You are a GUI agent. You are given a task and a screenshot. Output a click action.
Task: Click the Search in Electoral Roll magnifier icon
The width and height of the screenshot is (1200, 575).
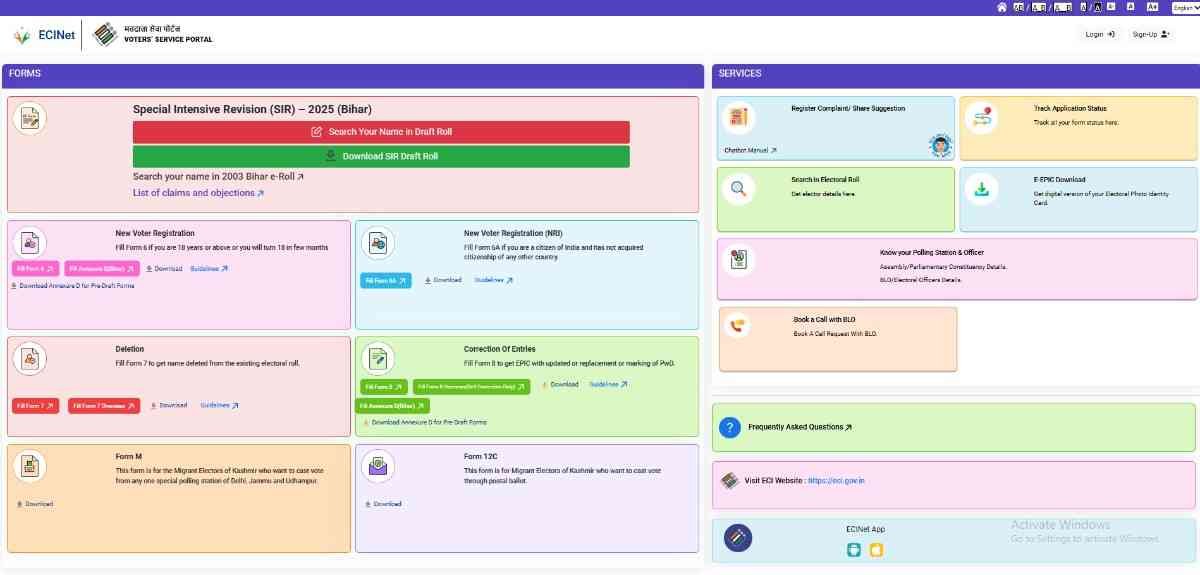point(738,188)
